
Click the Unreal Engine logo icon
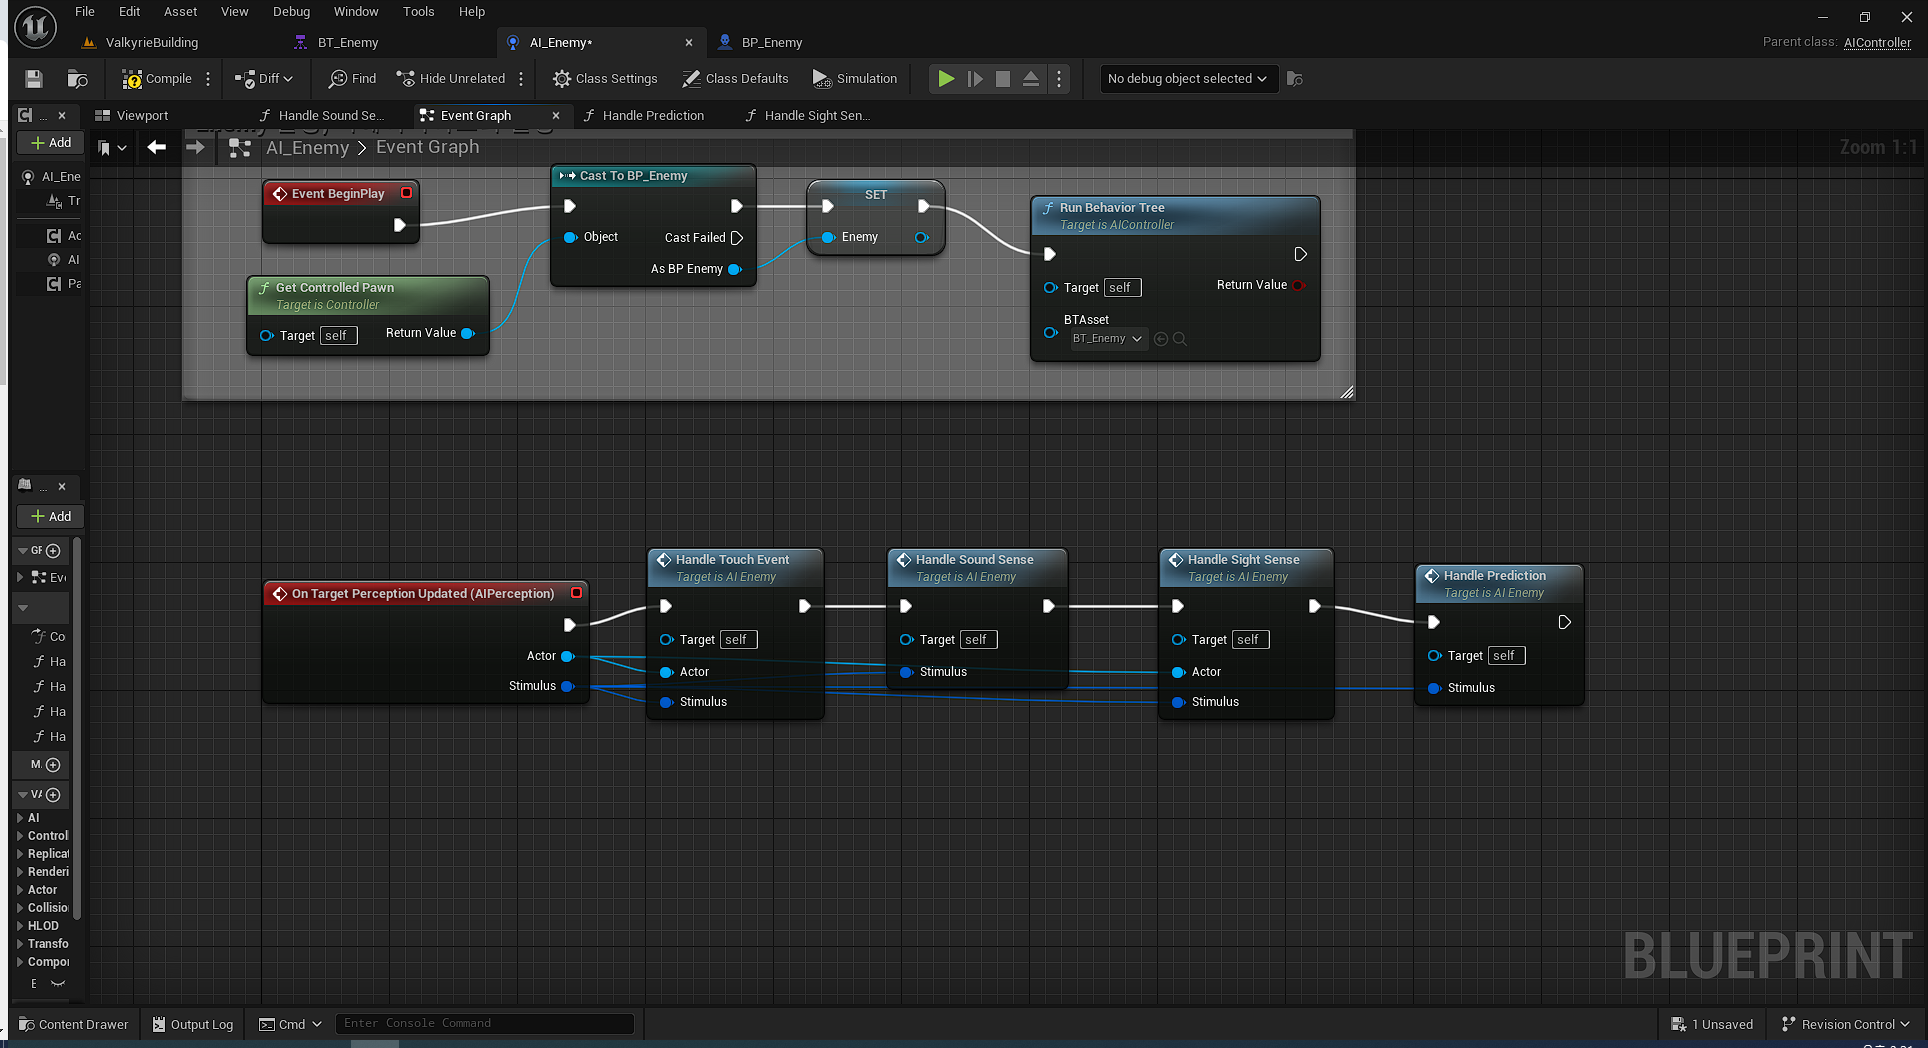pyautogui.click(x=35, y=27)
